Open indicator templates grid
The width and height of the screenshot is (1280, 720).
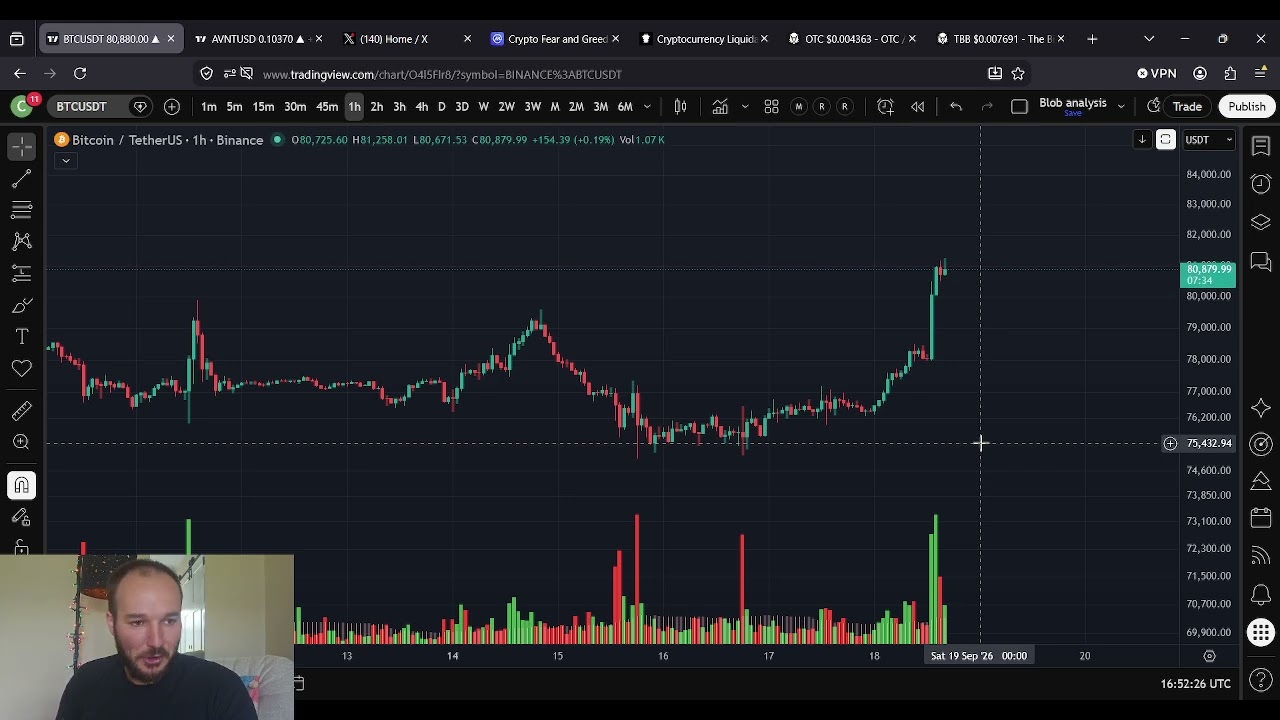[771, 106]
